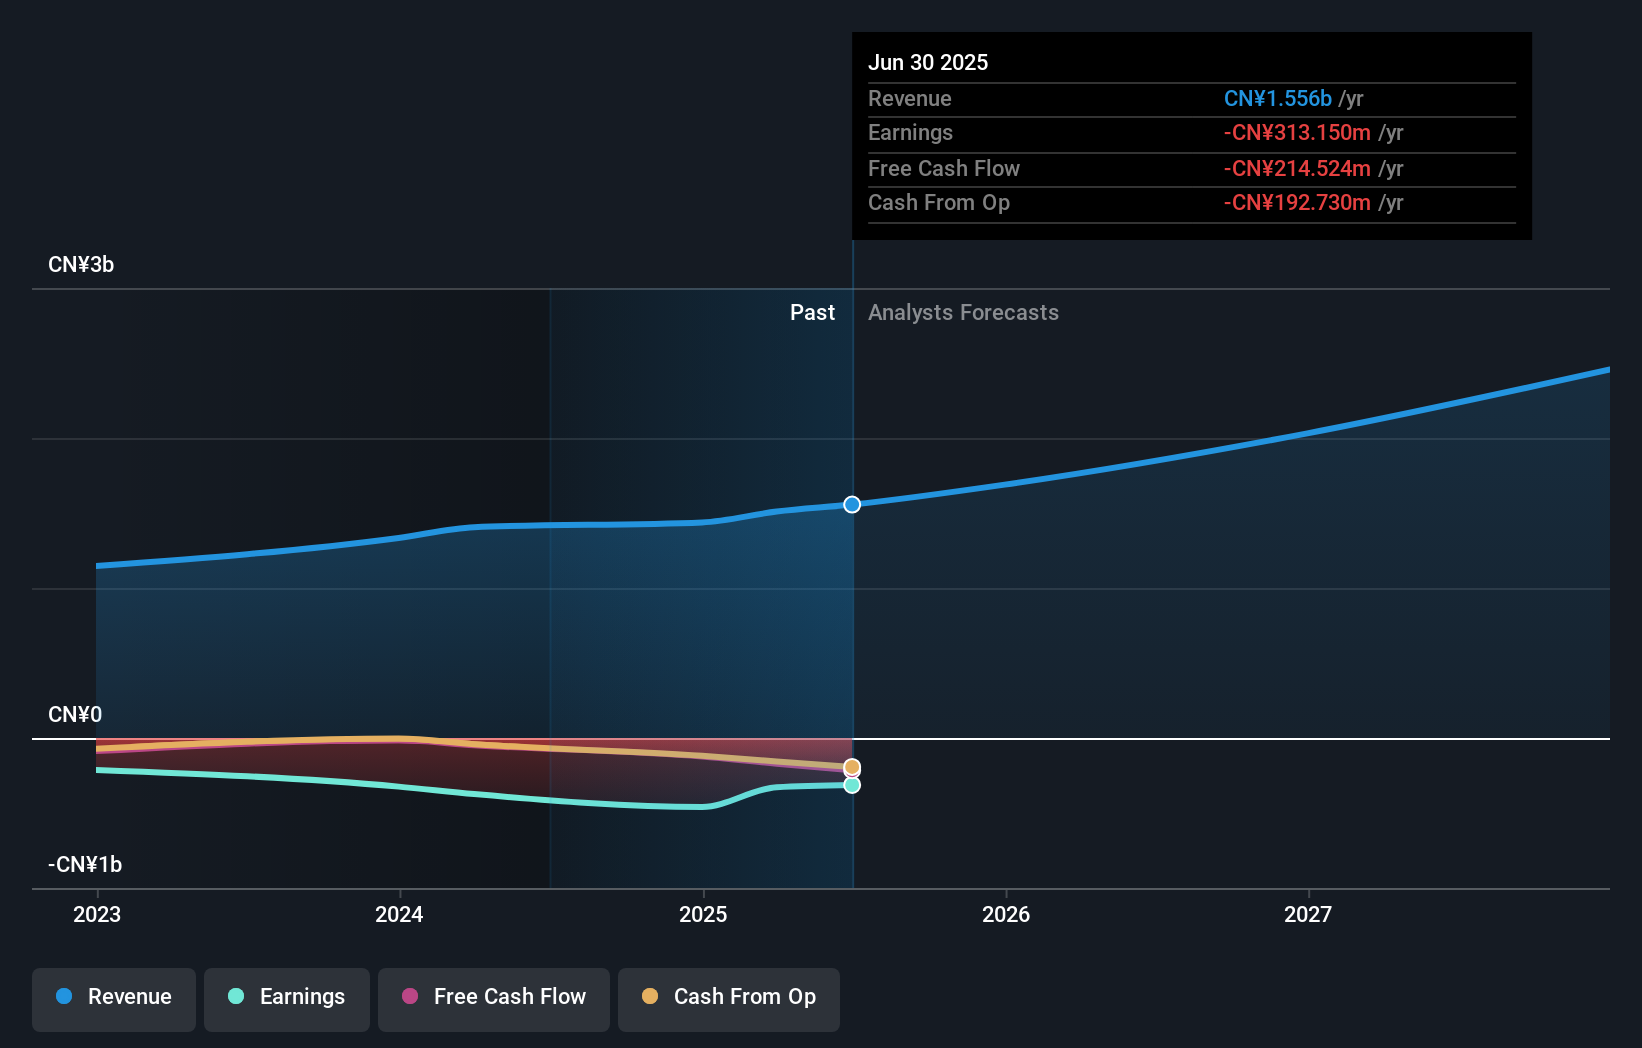This screenshot has height=1048, width=1642.
Task: Select the Earnings legend dot icon
Action: pyautogui.click(x=234, y=997)
